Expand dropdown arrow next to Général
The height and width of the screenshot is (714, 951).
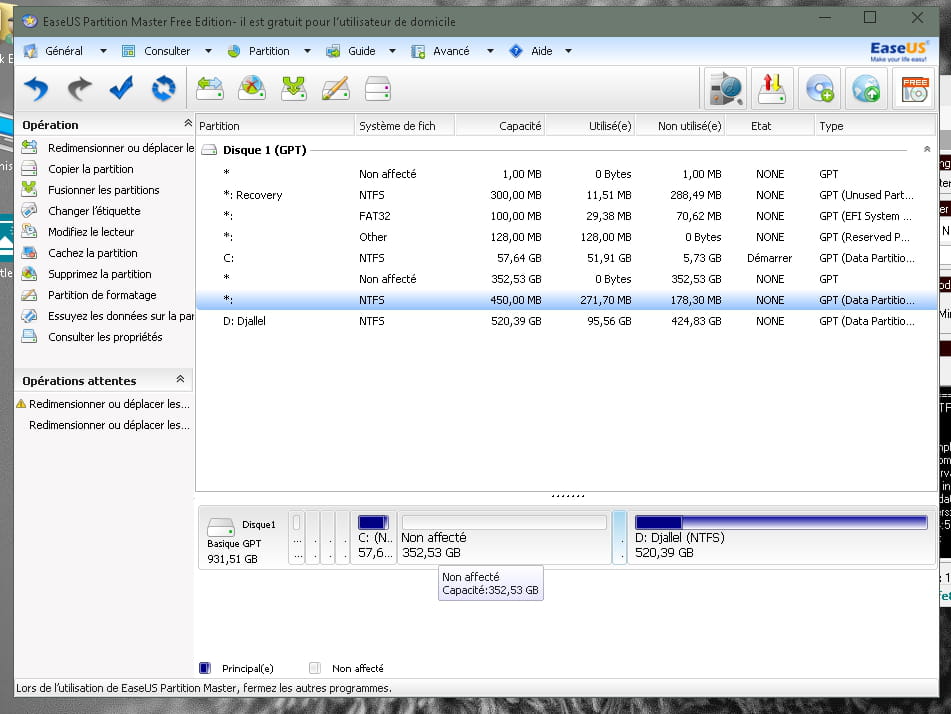103,51
